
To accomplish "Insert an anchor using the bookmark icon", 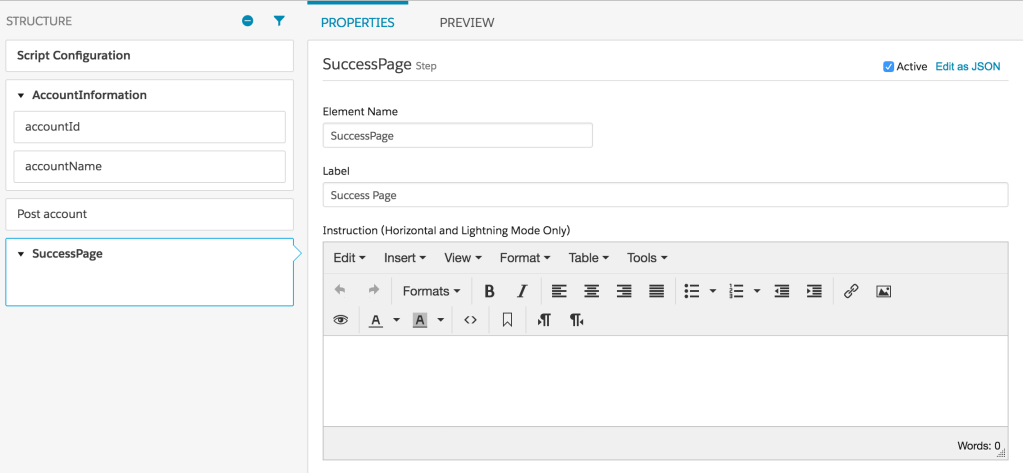I will coord(507,320).
